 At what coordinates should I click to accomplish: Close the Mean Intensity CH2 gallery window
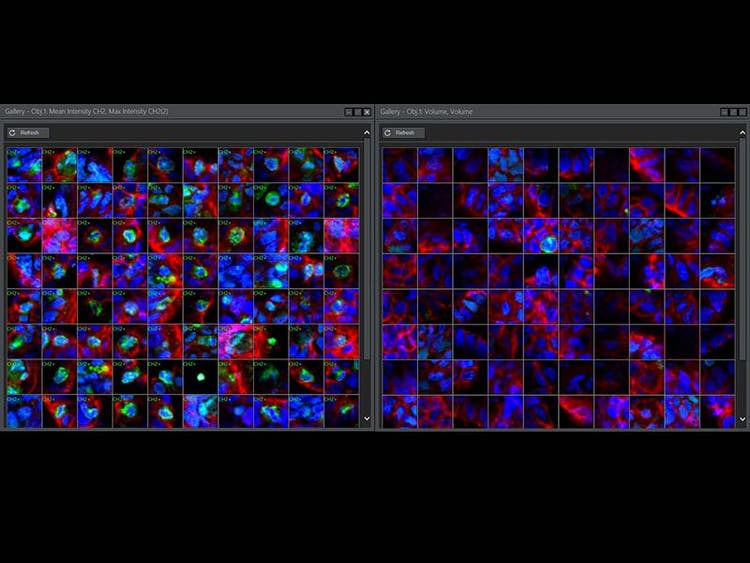pyautogui.click(x=367, y=112)
